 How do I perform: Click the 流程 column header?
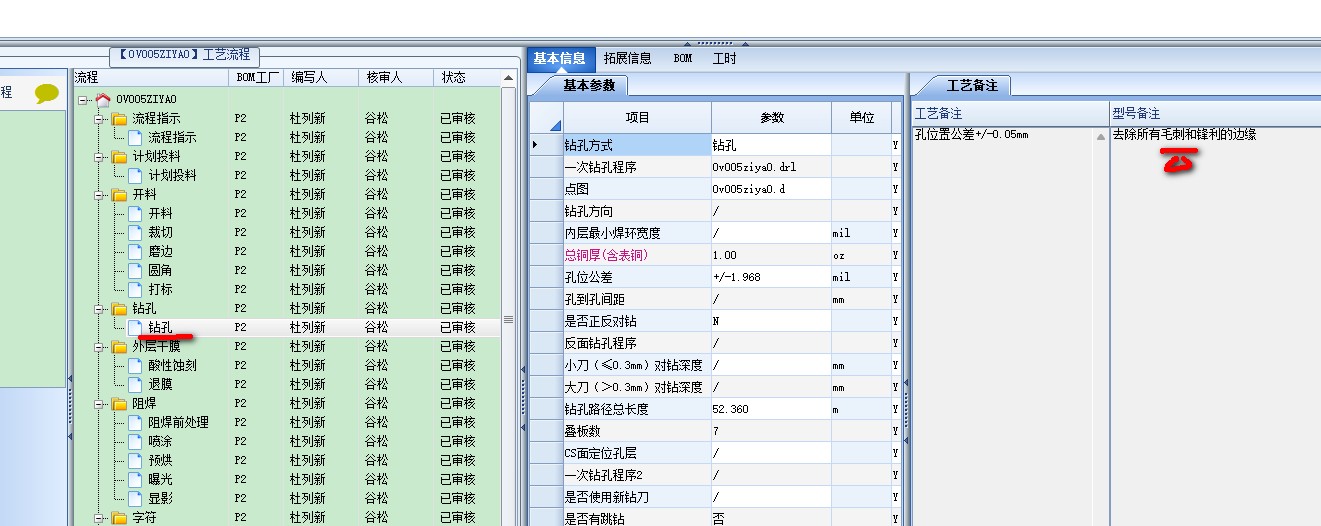pyautogui.click(x=150, y=77)
